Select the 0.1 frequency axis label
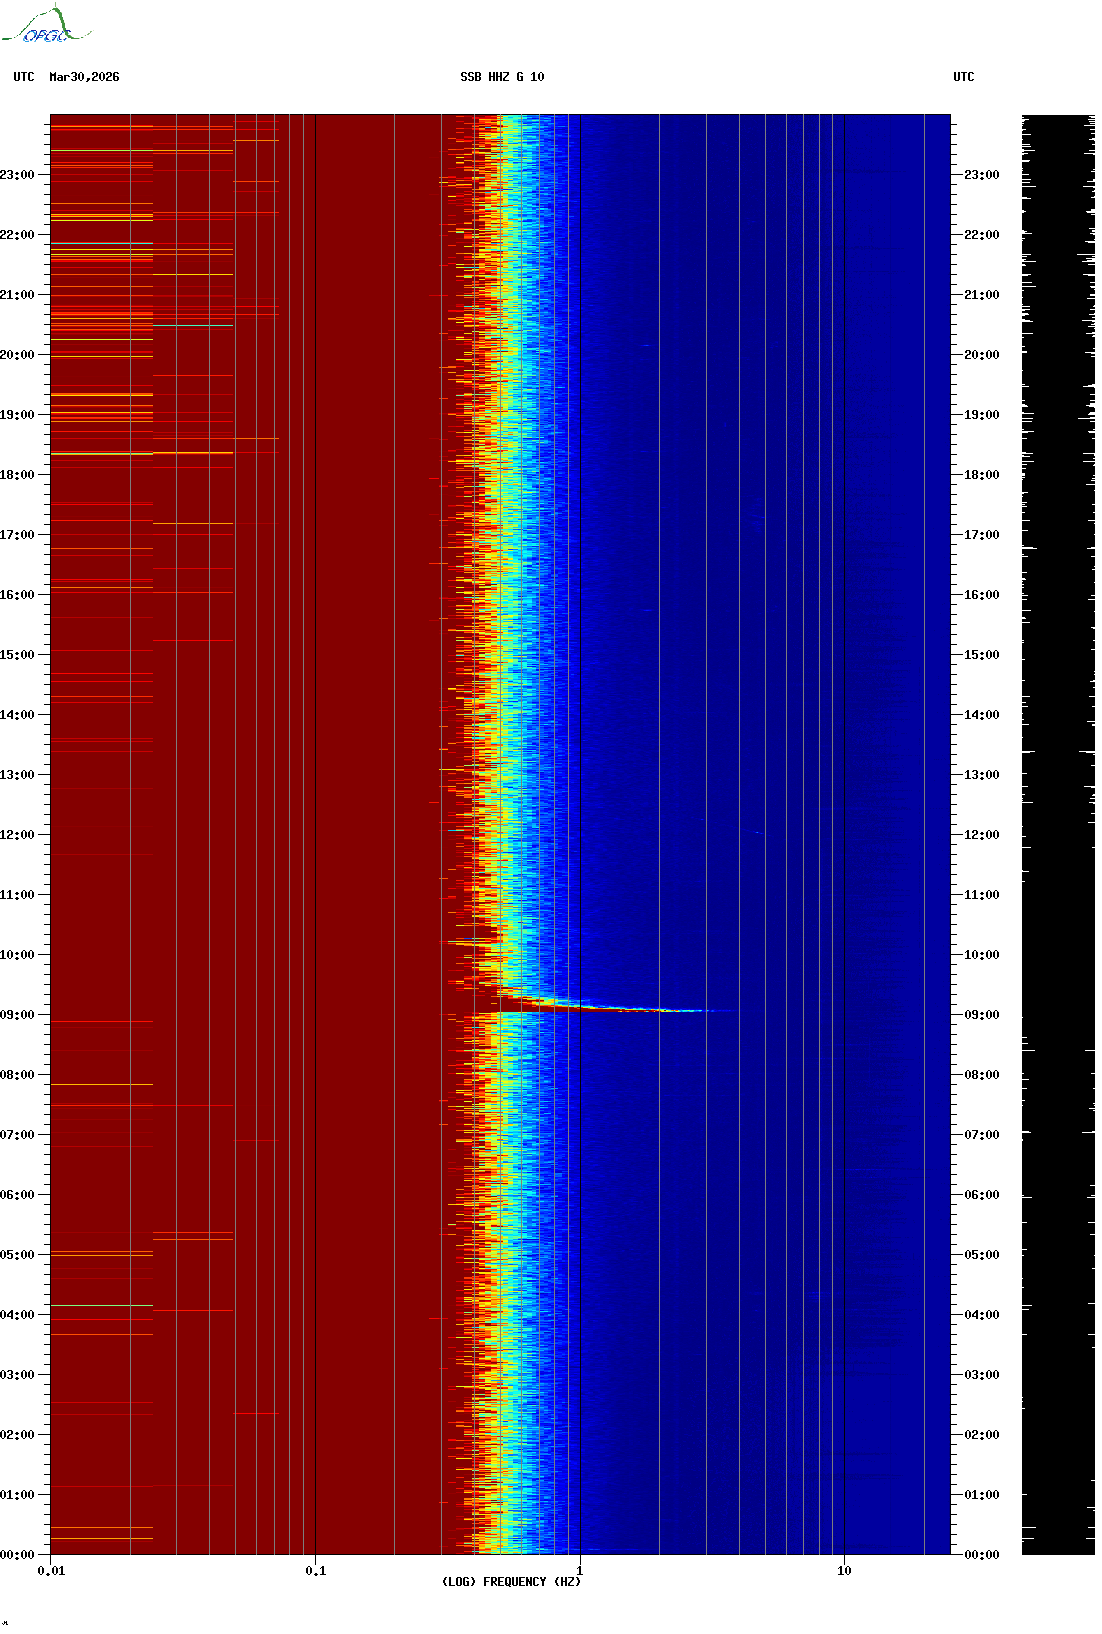 pos(316,1571)
